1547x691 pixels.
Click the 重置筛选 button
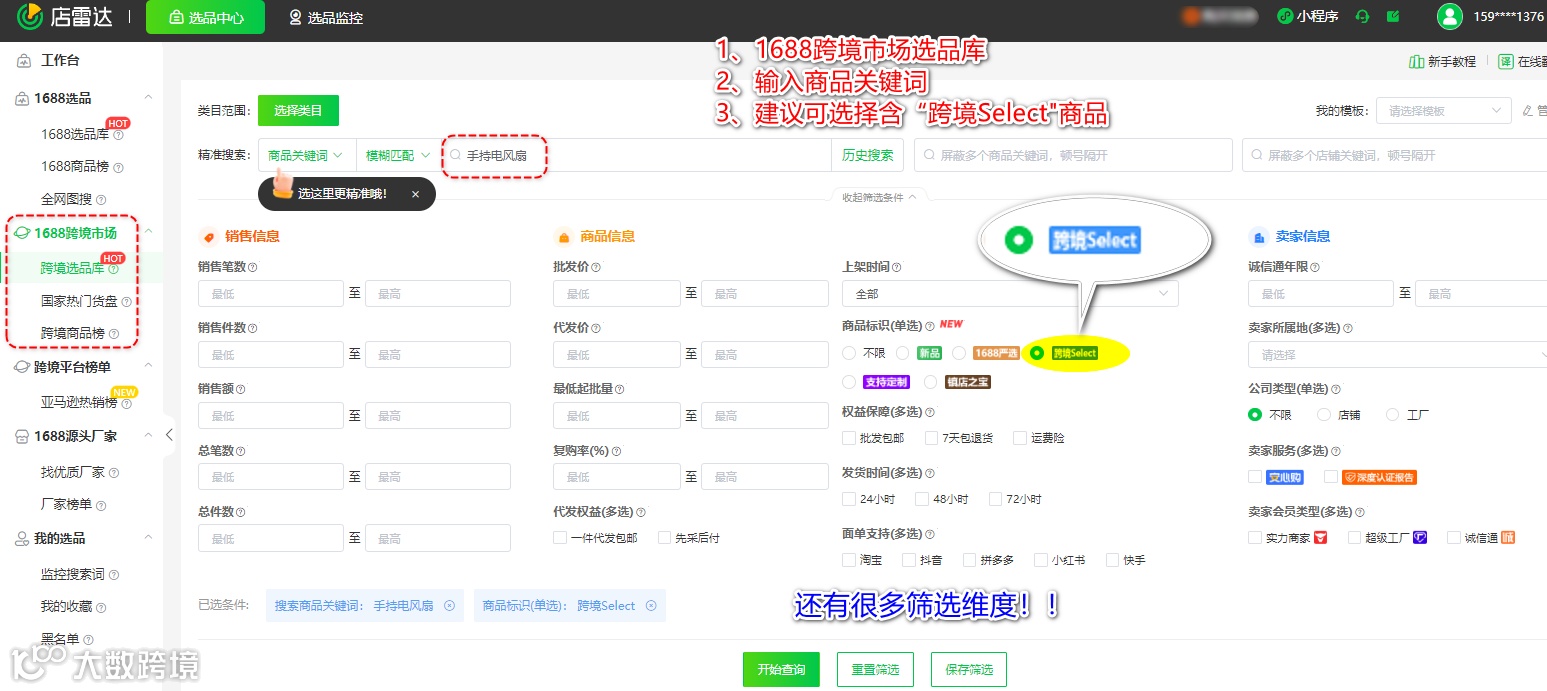[x=875, y=669]
